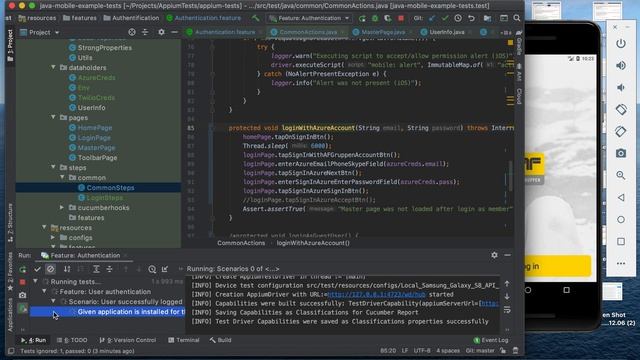The height and width of the screenshot is (360, 640).
Task: Switch to UserInfo.java editor tab
Action: point(446,32)
